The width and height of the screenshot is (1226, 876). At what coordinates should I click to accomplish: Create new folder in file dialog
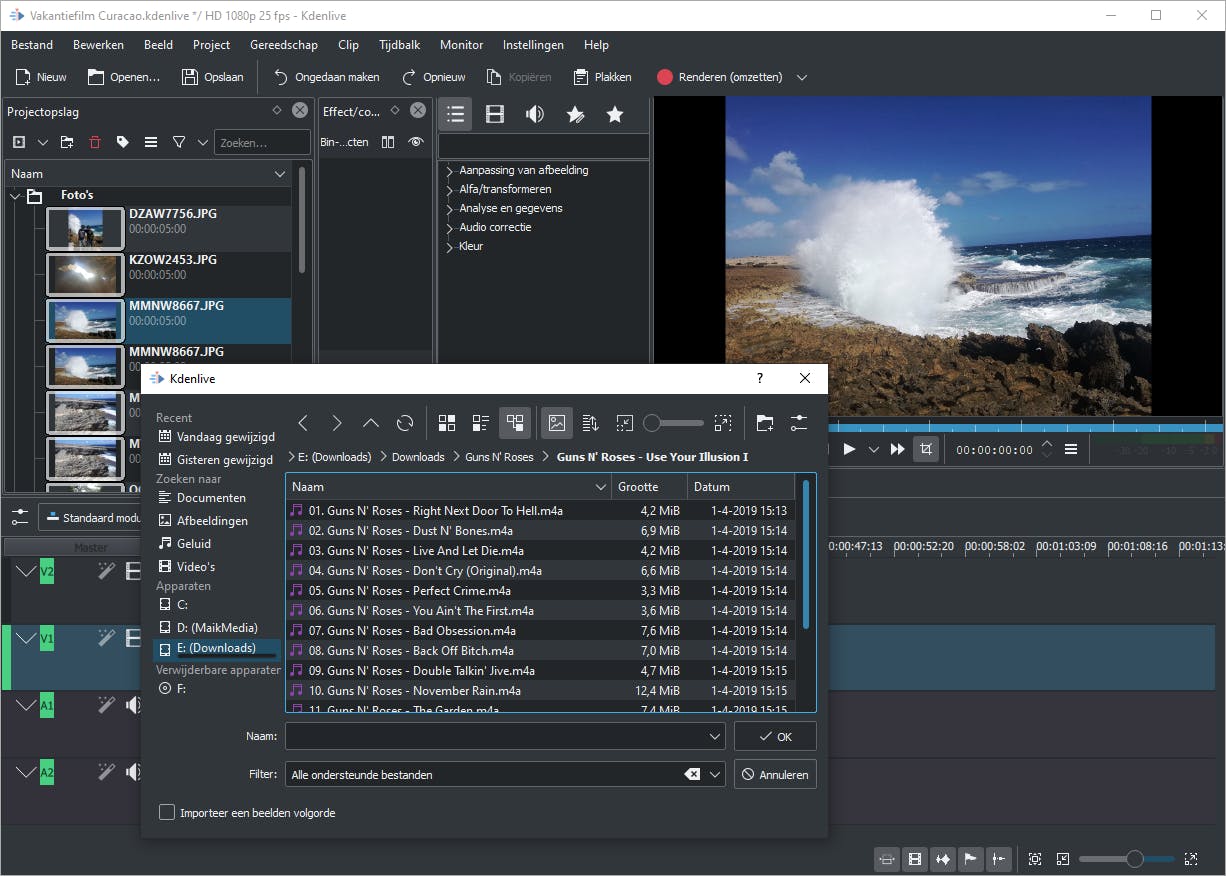coord(765,423)
